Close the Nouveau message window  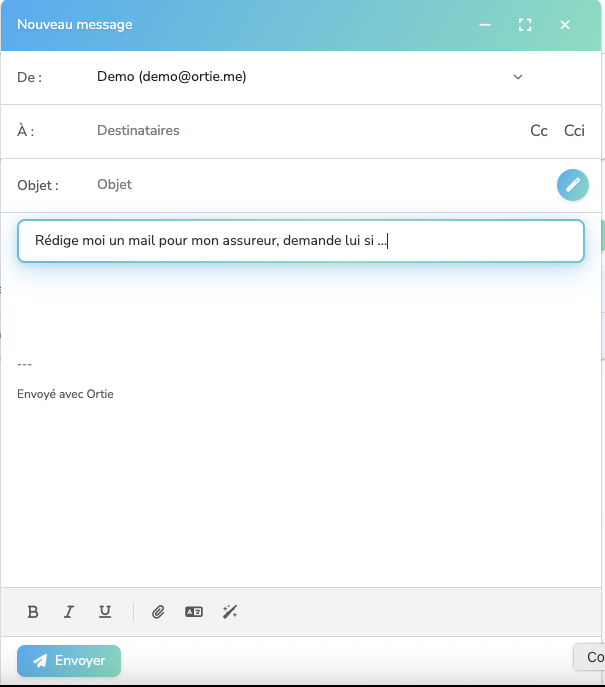click(565, 25)
